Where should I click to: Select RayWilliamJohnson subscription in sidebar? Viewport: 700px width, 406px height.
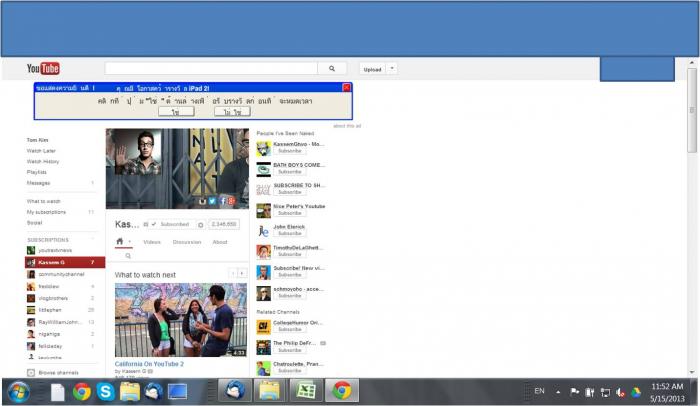coord(60,322)
